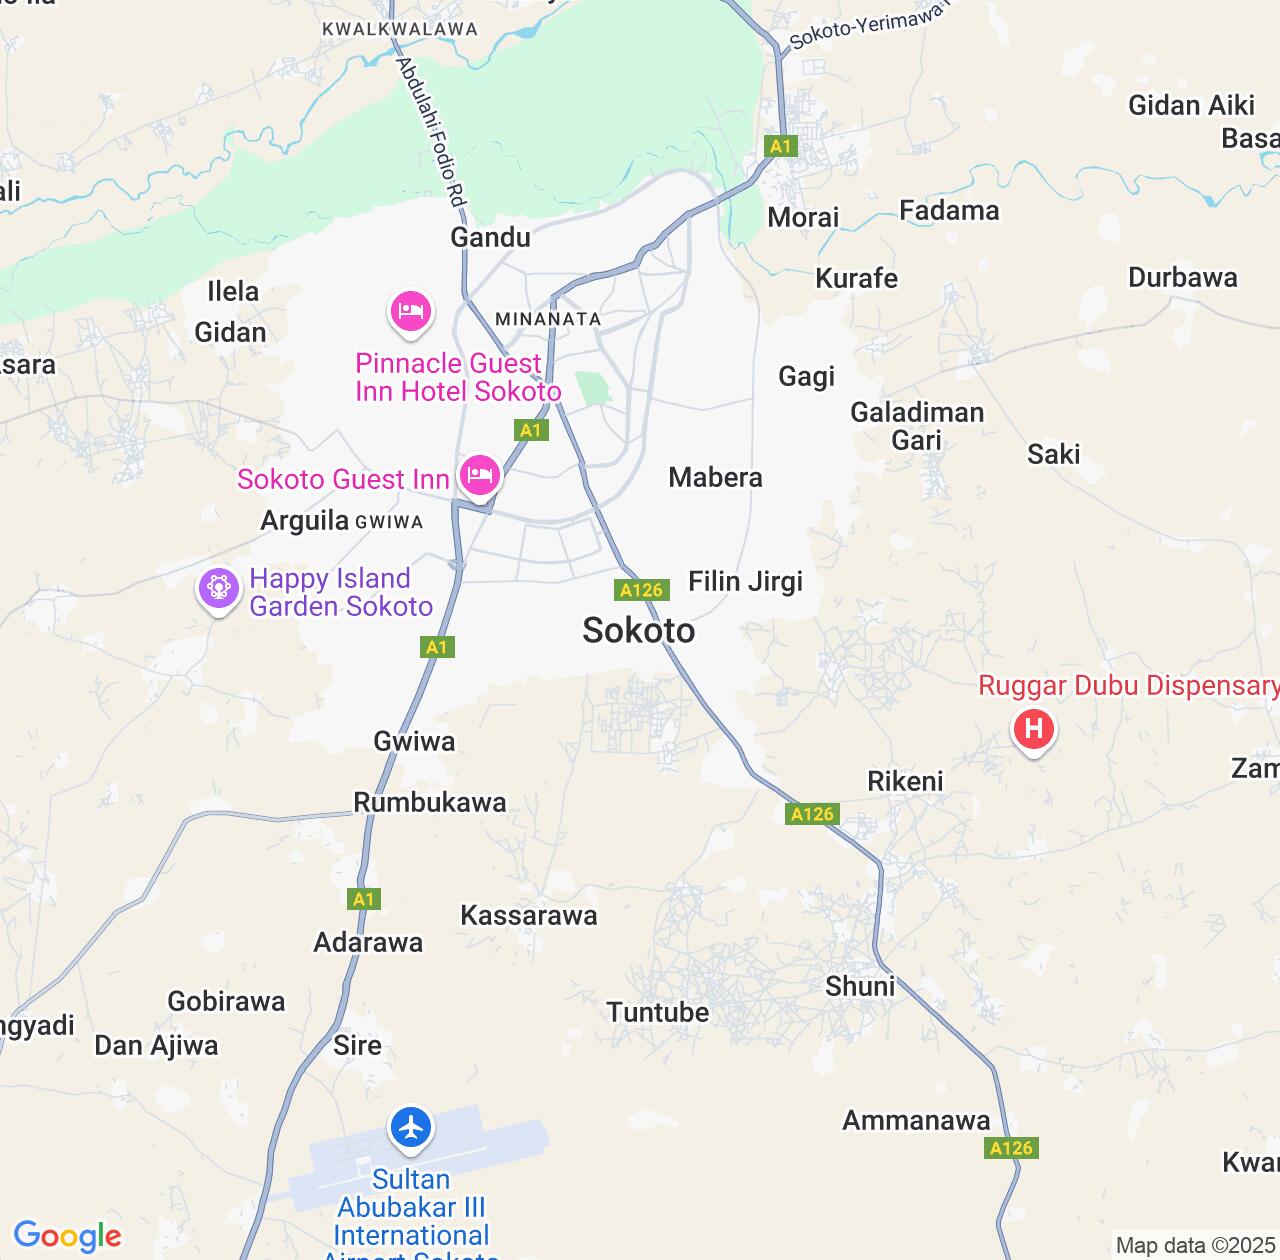Click the Map data ©2025 attribution
The image size is (1280, 1260).
(1195, 1246)
